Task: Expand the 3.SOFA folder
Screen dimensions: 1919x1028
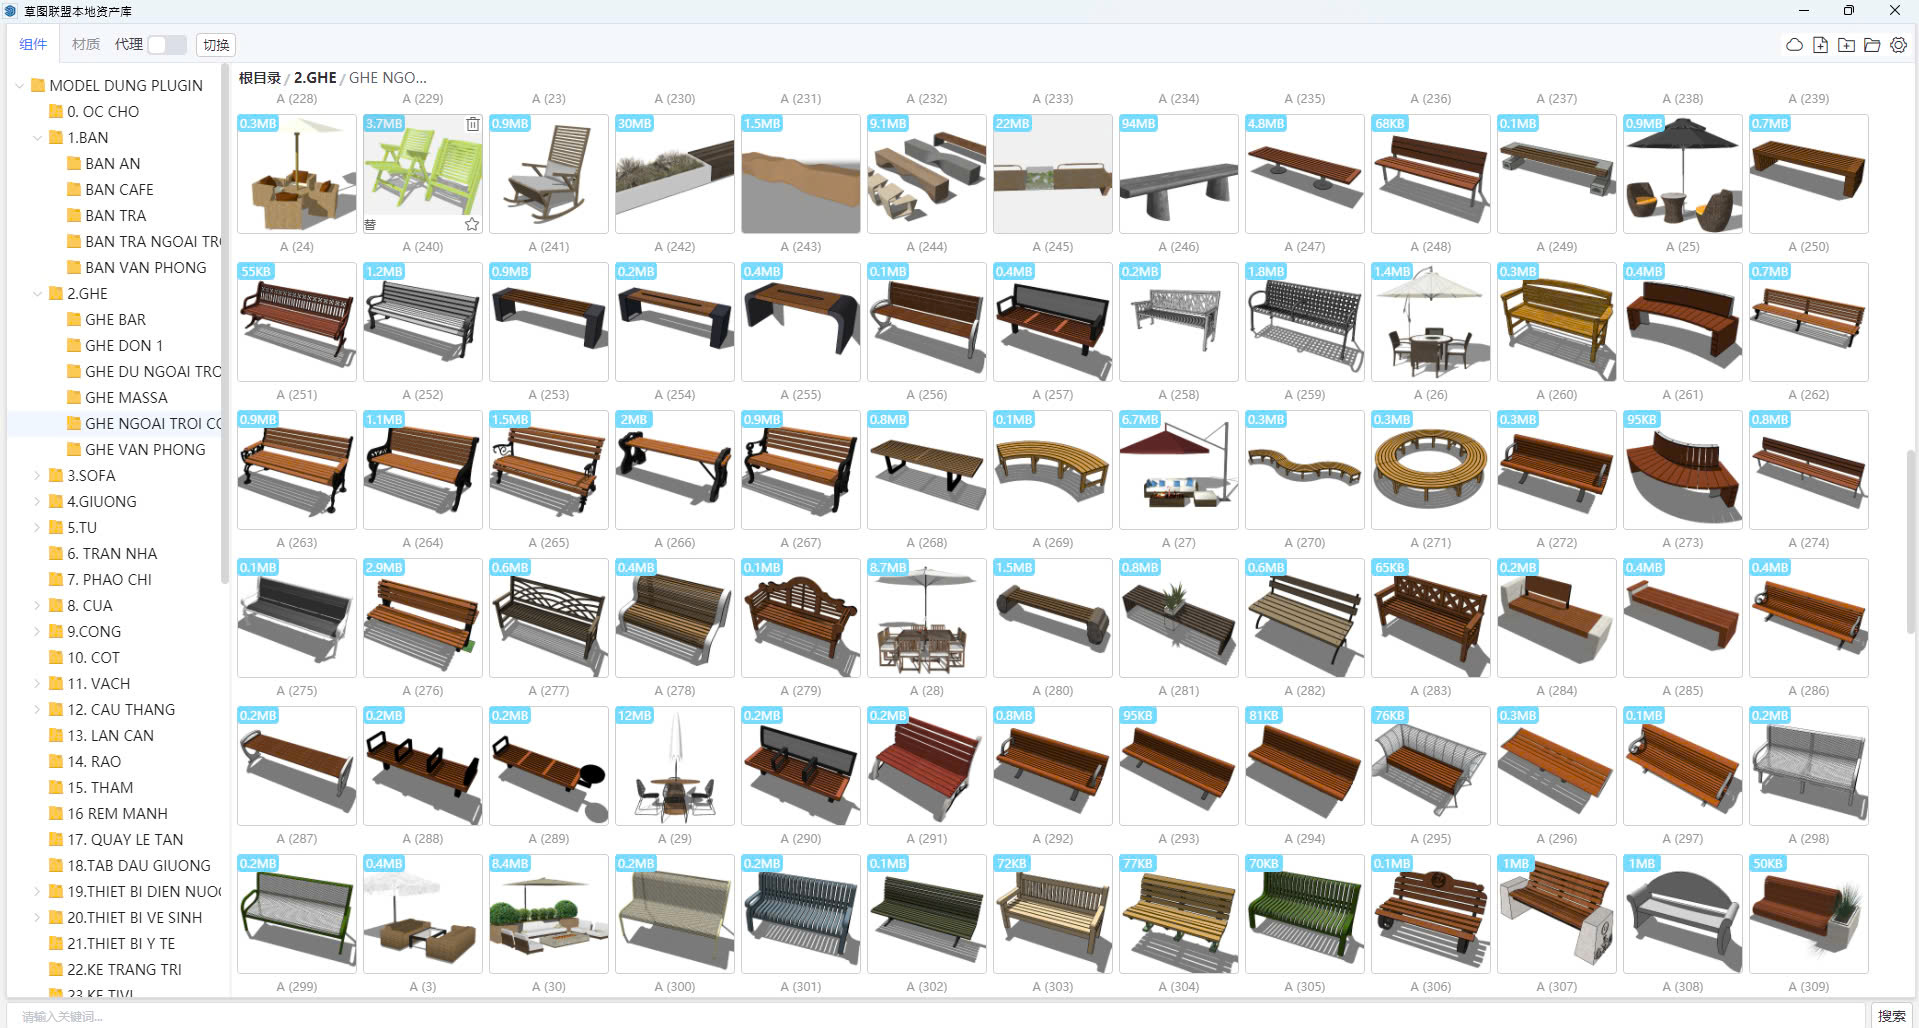Action: (38, 476)
